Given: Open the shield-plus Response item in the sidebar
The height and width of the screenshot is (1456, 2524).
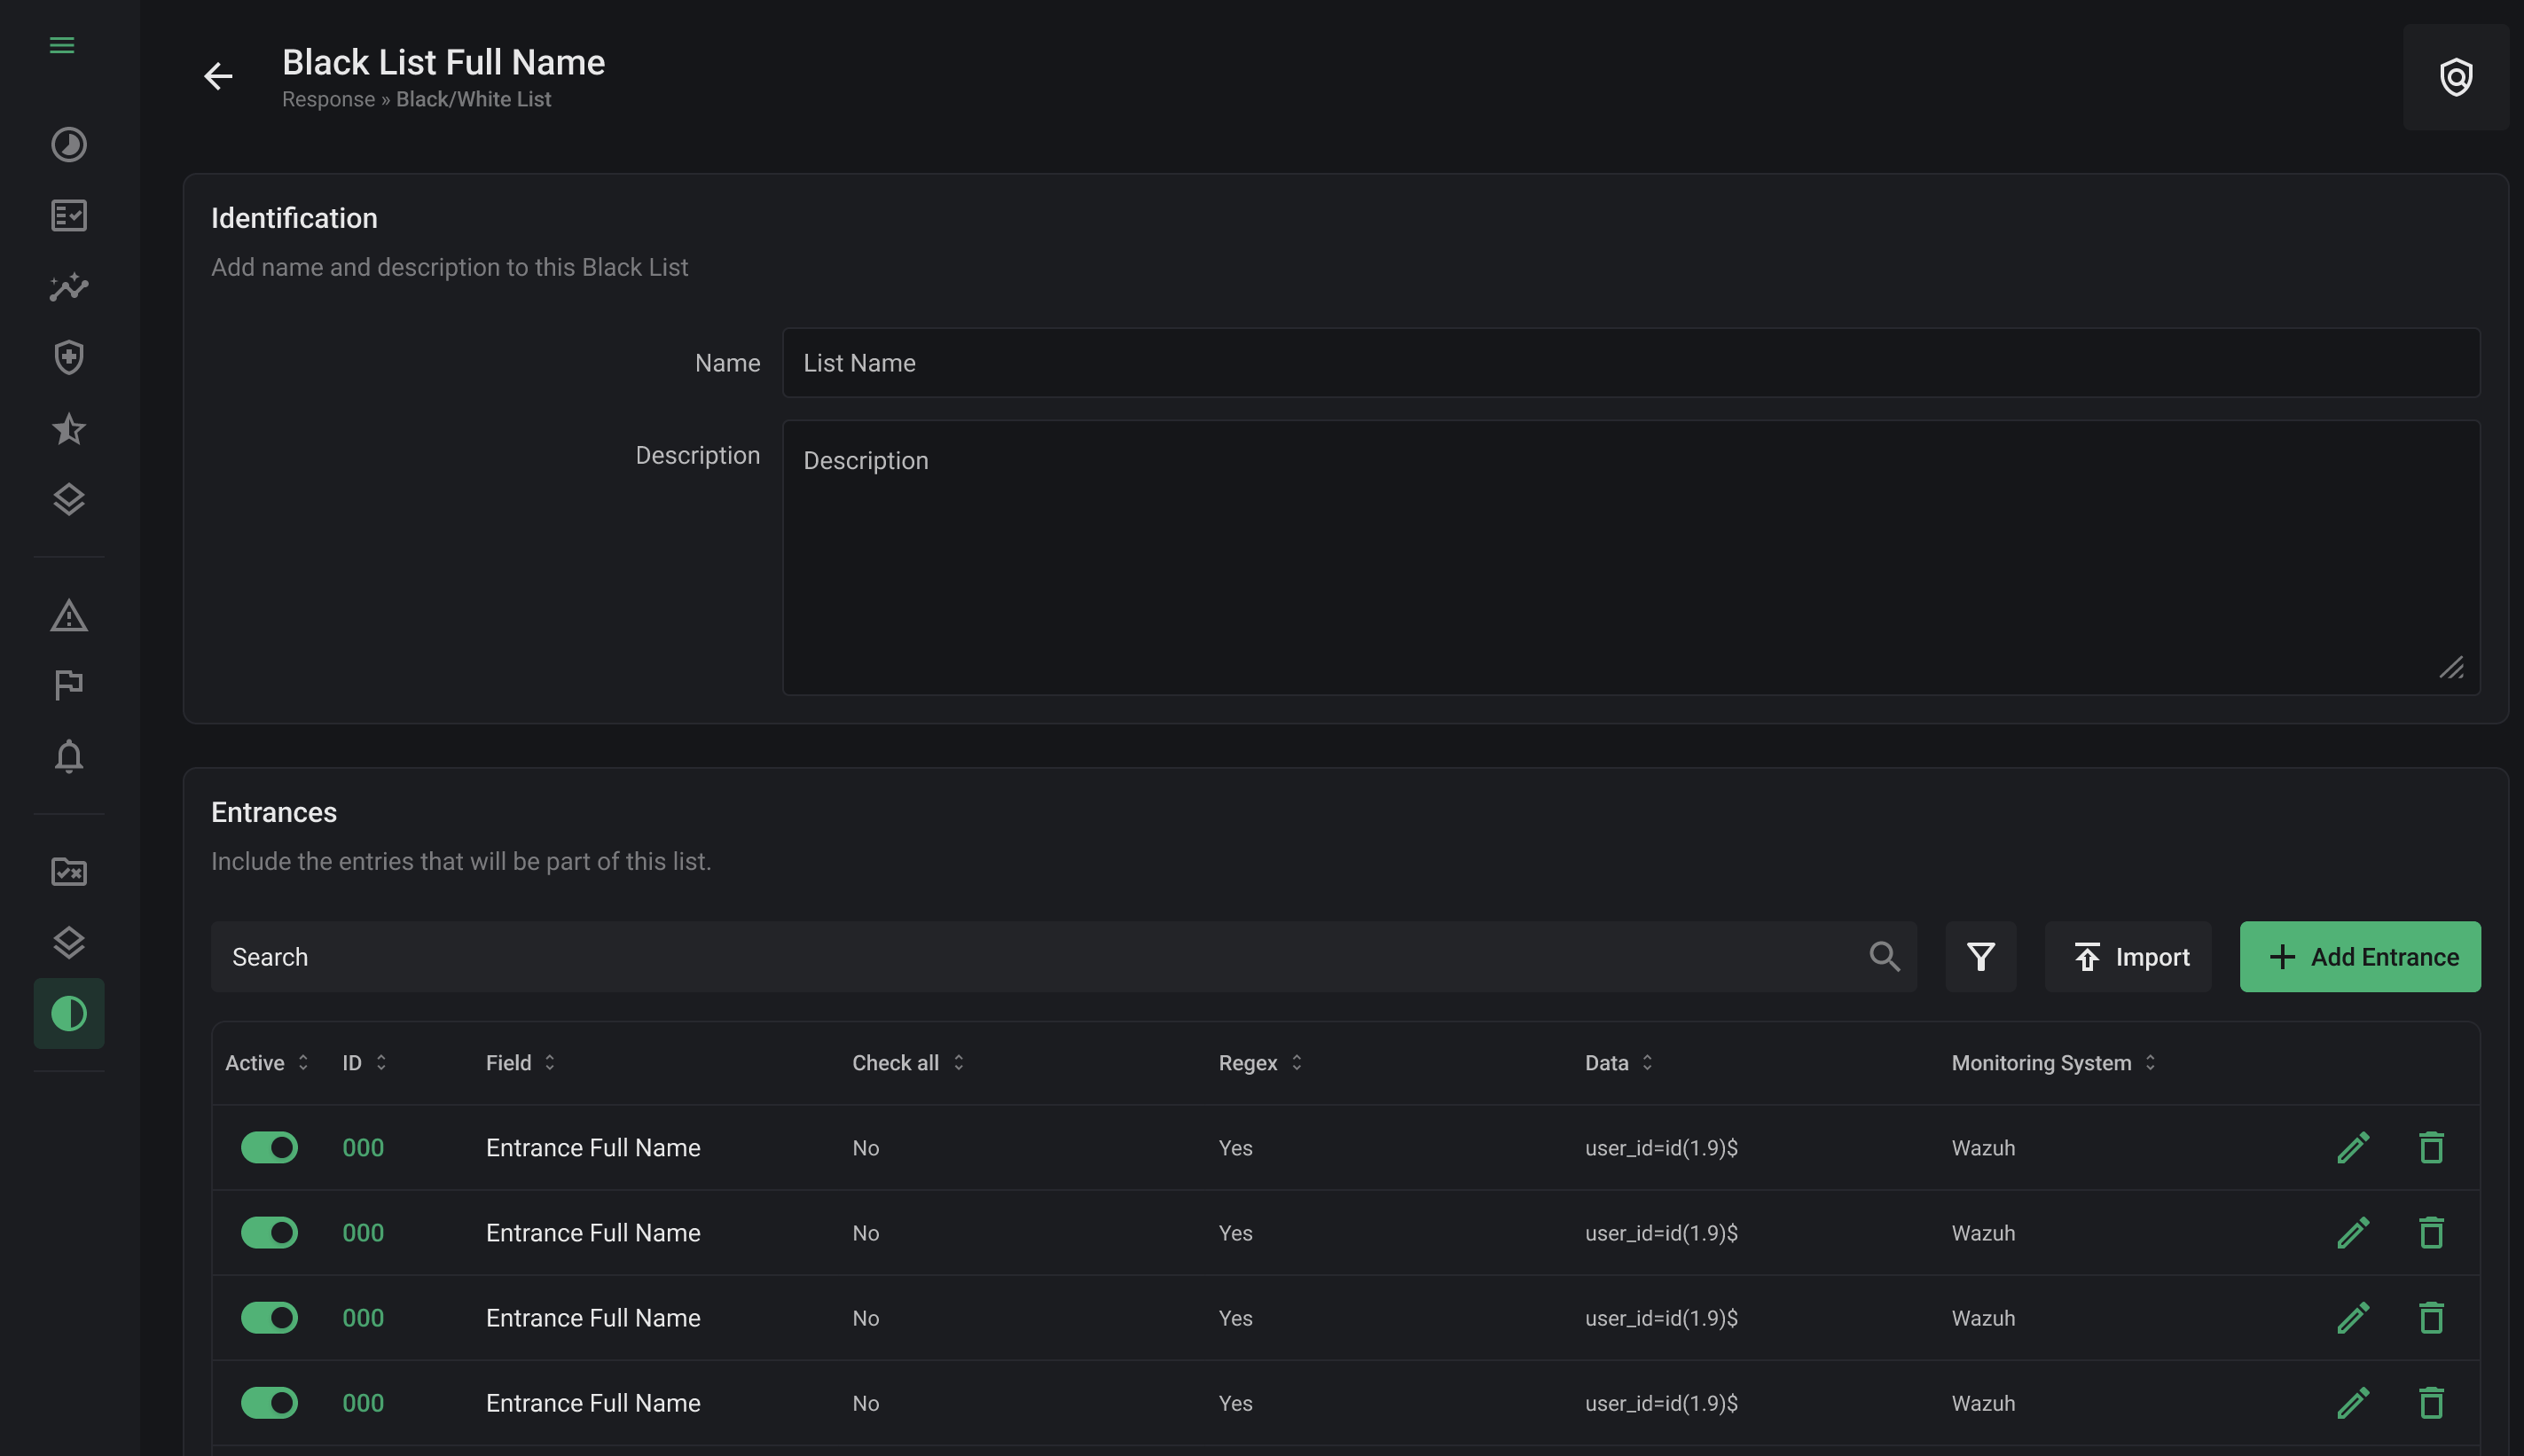Looking at the screenshot, I should (x=69, y=357).
